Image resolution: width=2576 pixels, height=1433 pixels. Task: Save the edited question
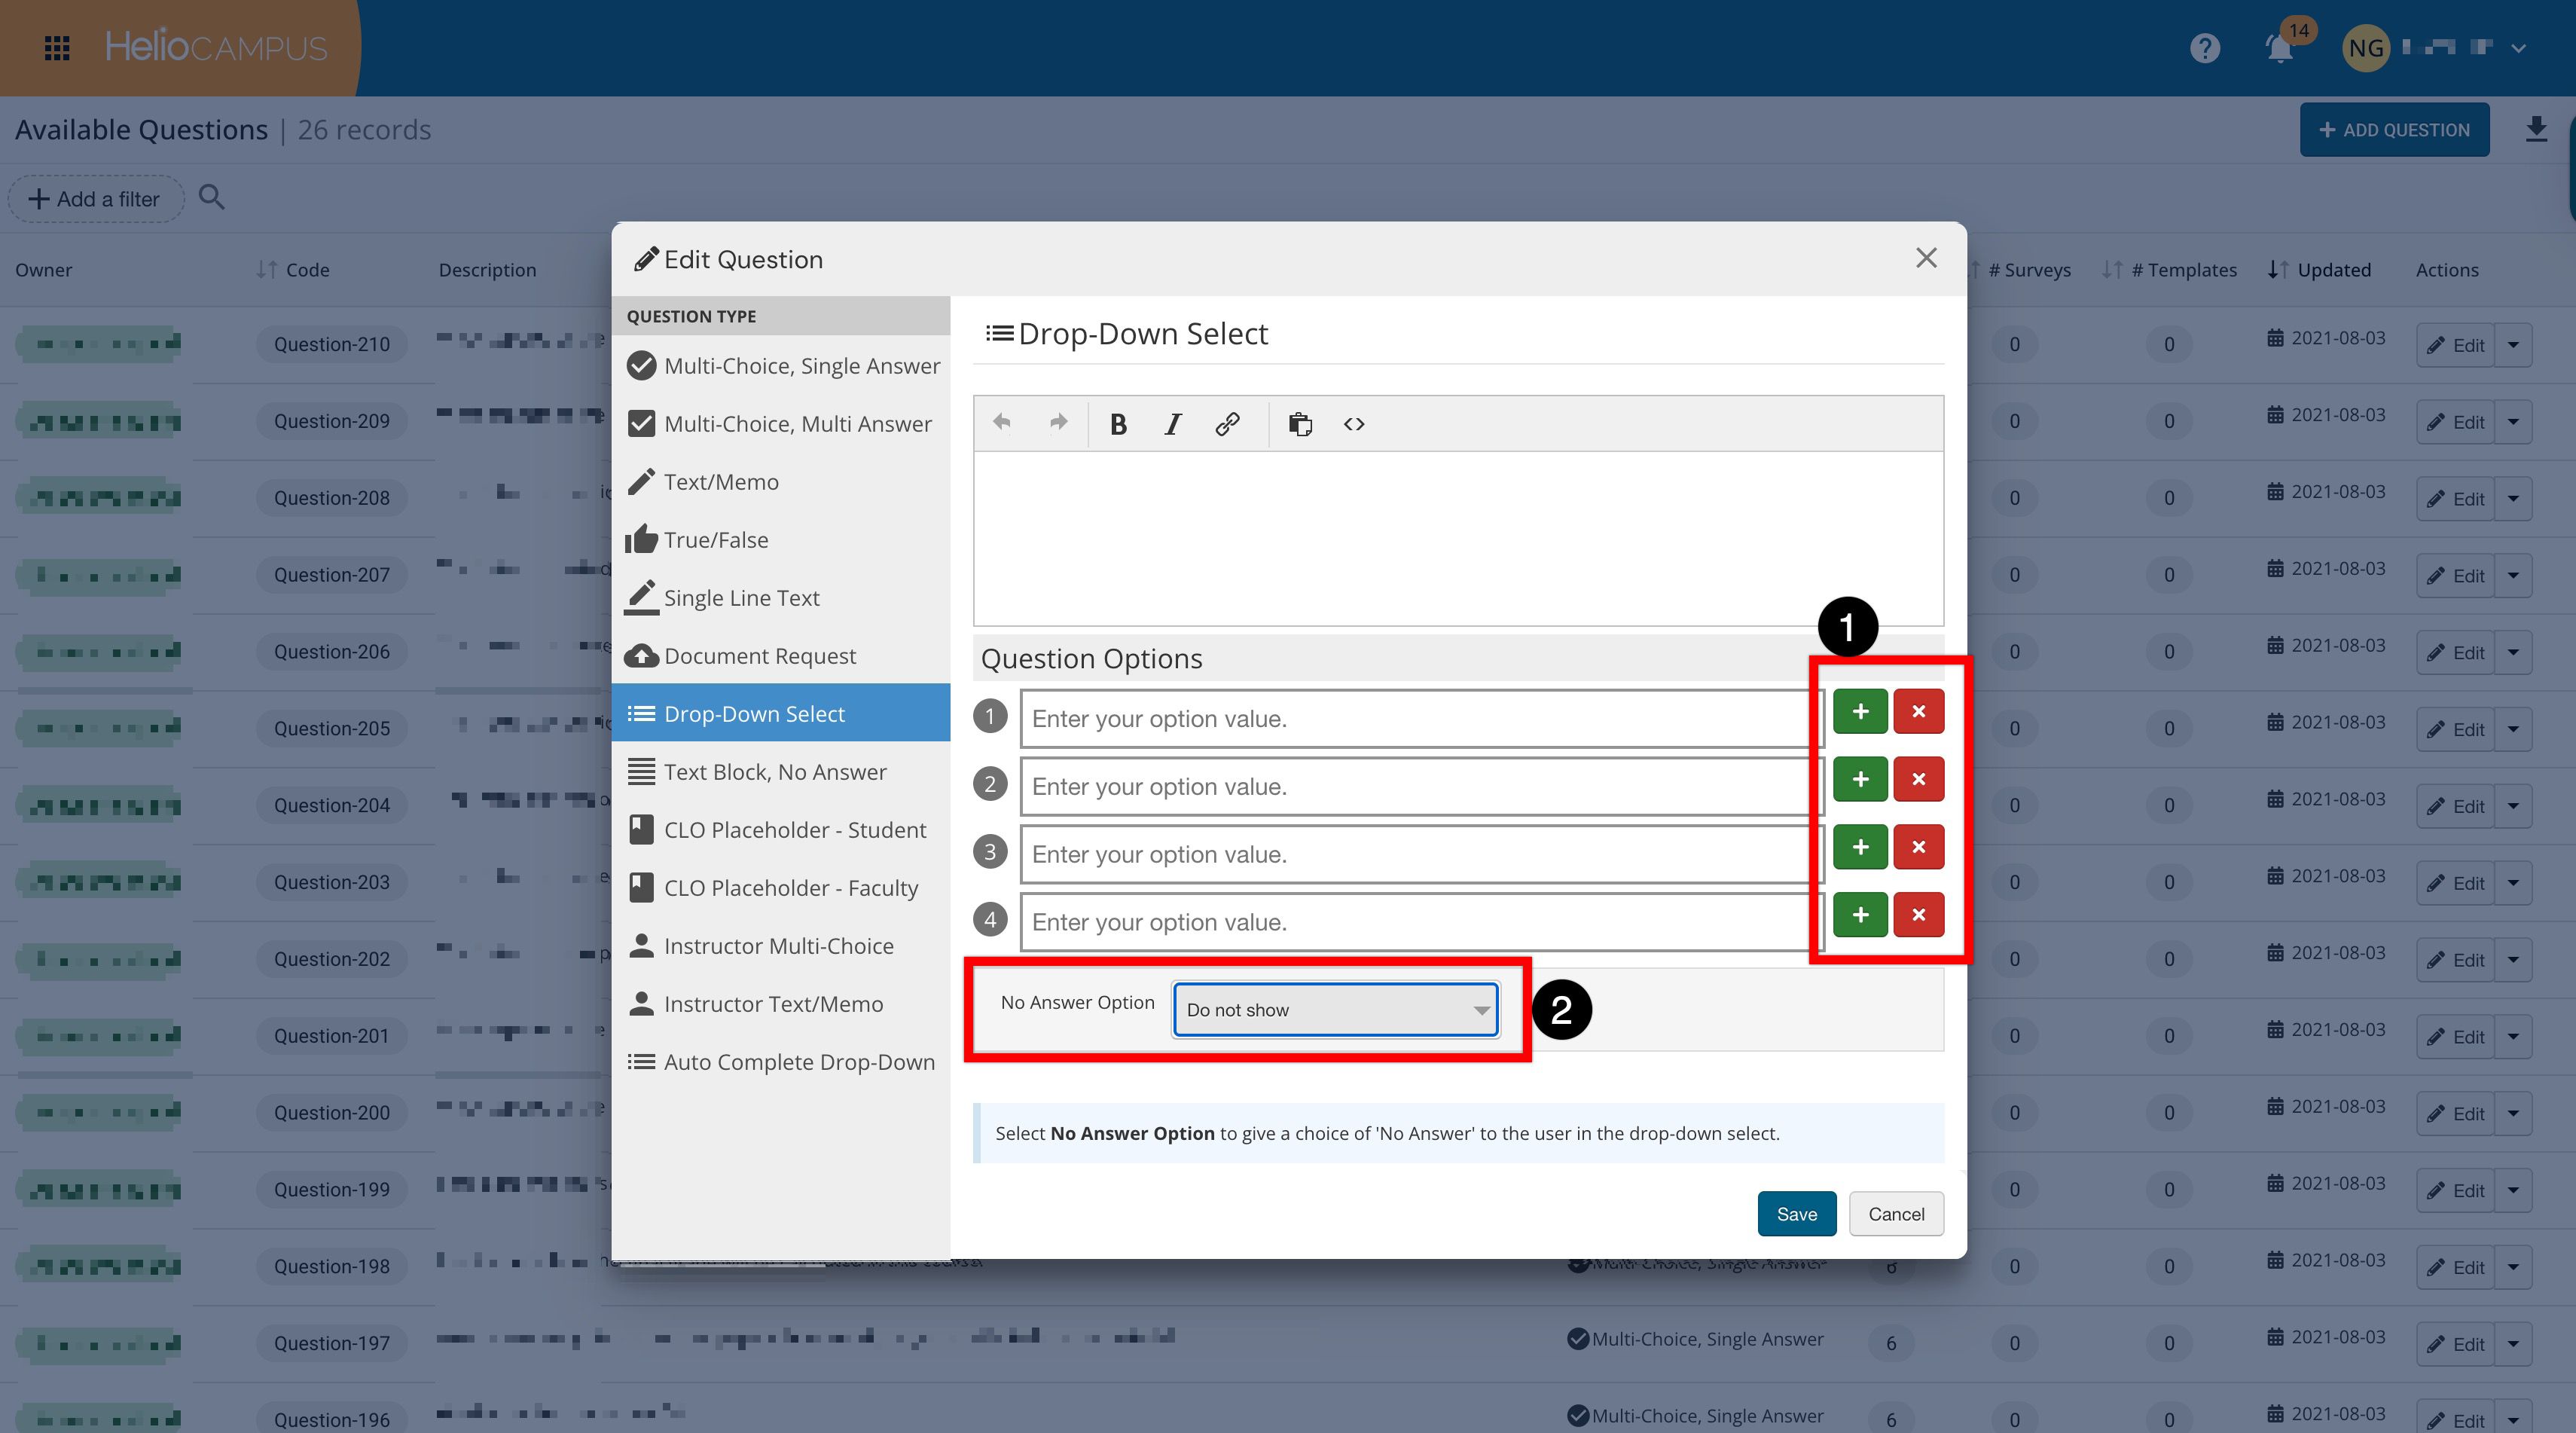(x=1796, y=1214)
